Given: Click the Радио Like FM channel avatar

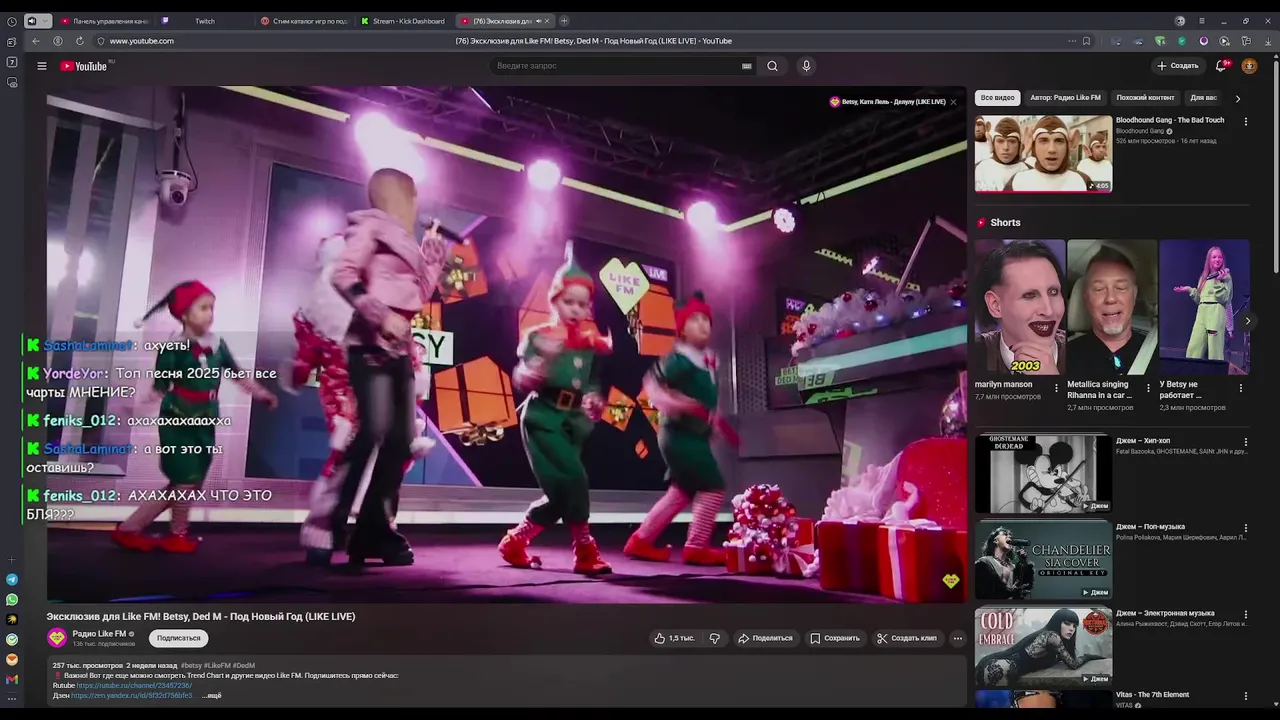Looking at the screenshot, I should 57,638.
